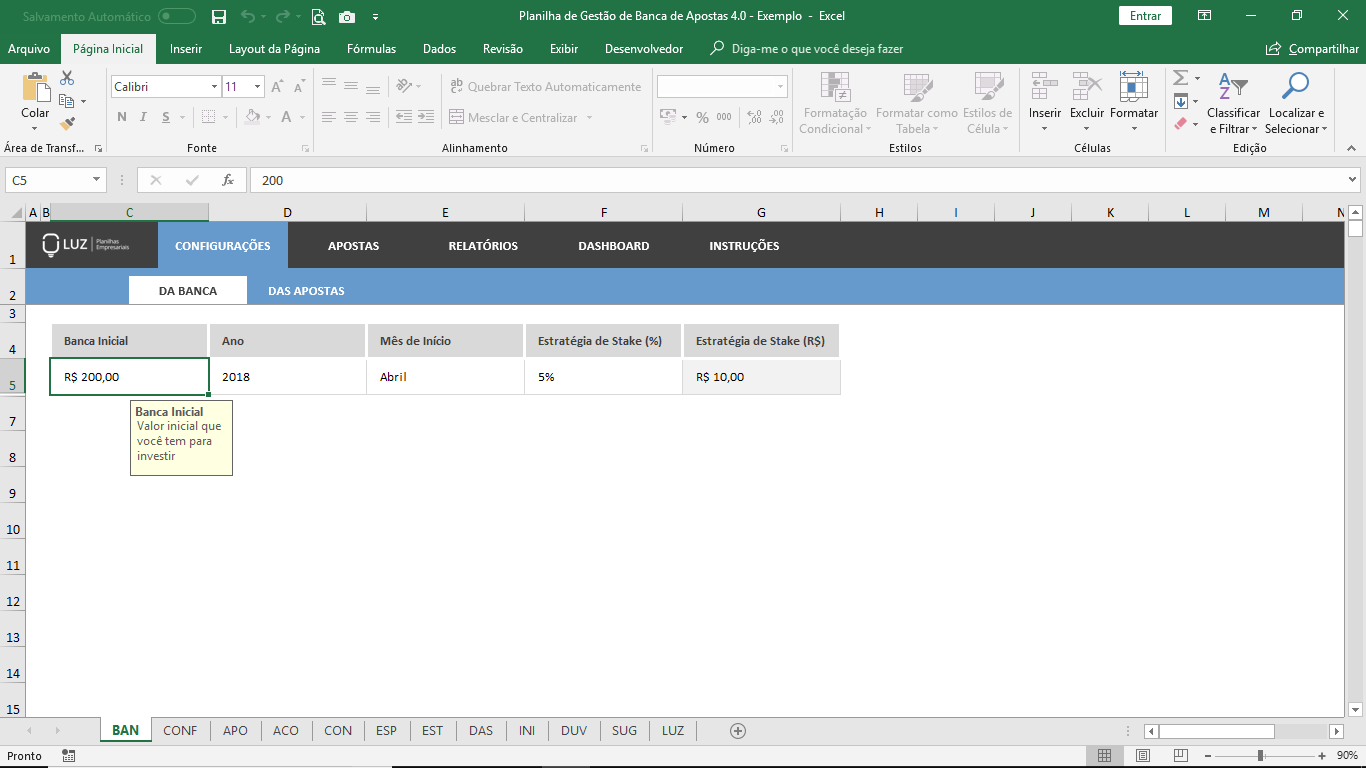Viewport: 1366px width, 768px height.
Task: Increase font size with the larger A icon
Action: pyautogui.click(x=277, y=87)
